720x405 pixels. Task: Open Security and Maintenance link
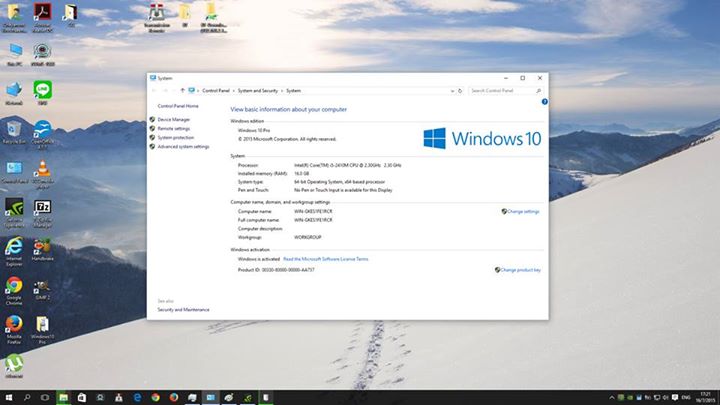pyautogui.click(x=183, y=310)
